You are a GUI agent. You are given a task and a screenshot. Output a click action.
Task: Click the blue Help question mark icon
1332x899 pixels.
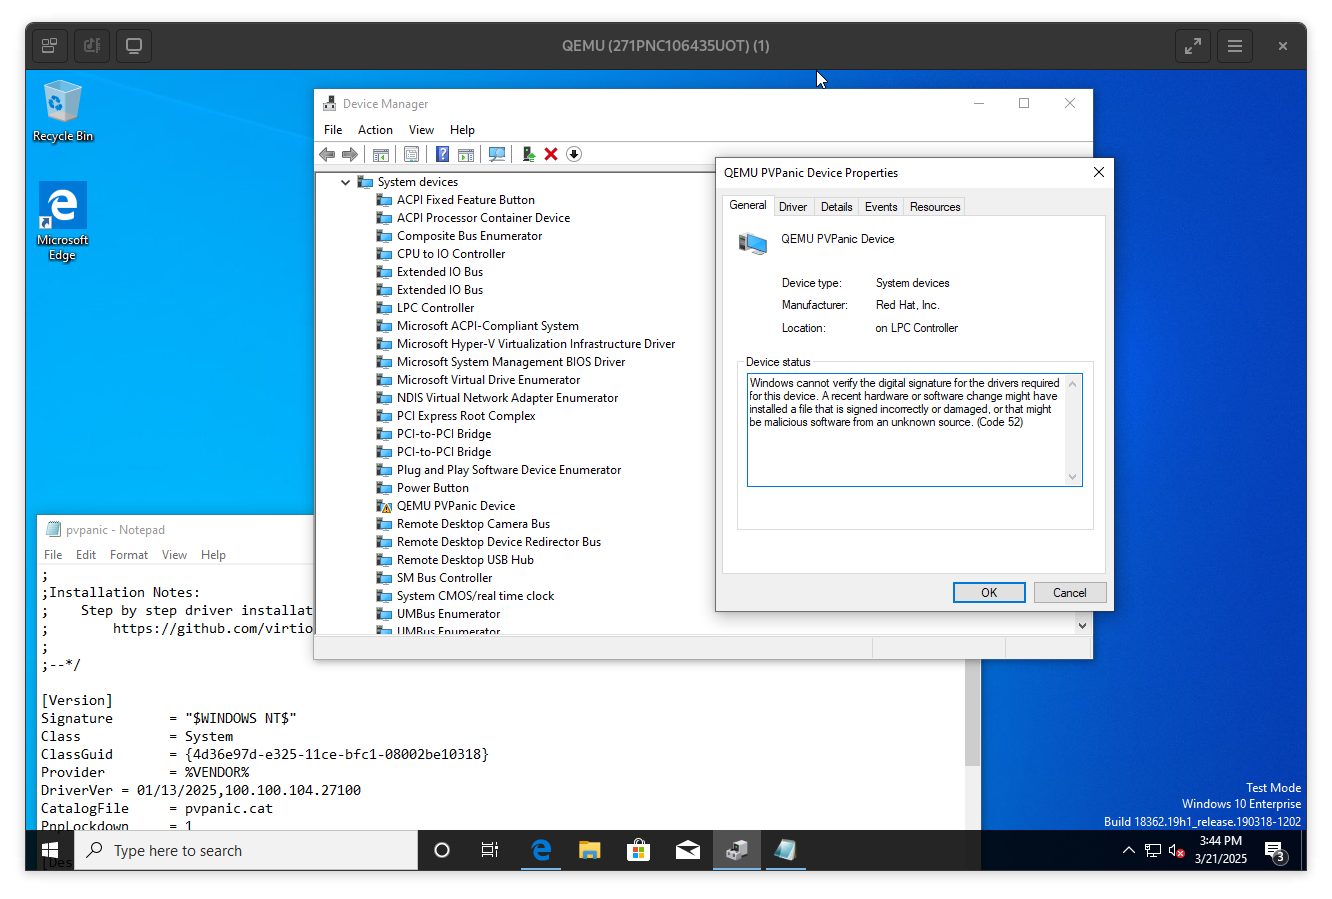tap(442, 154)
